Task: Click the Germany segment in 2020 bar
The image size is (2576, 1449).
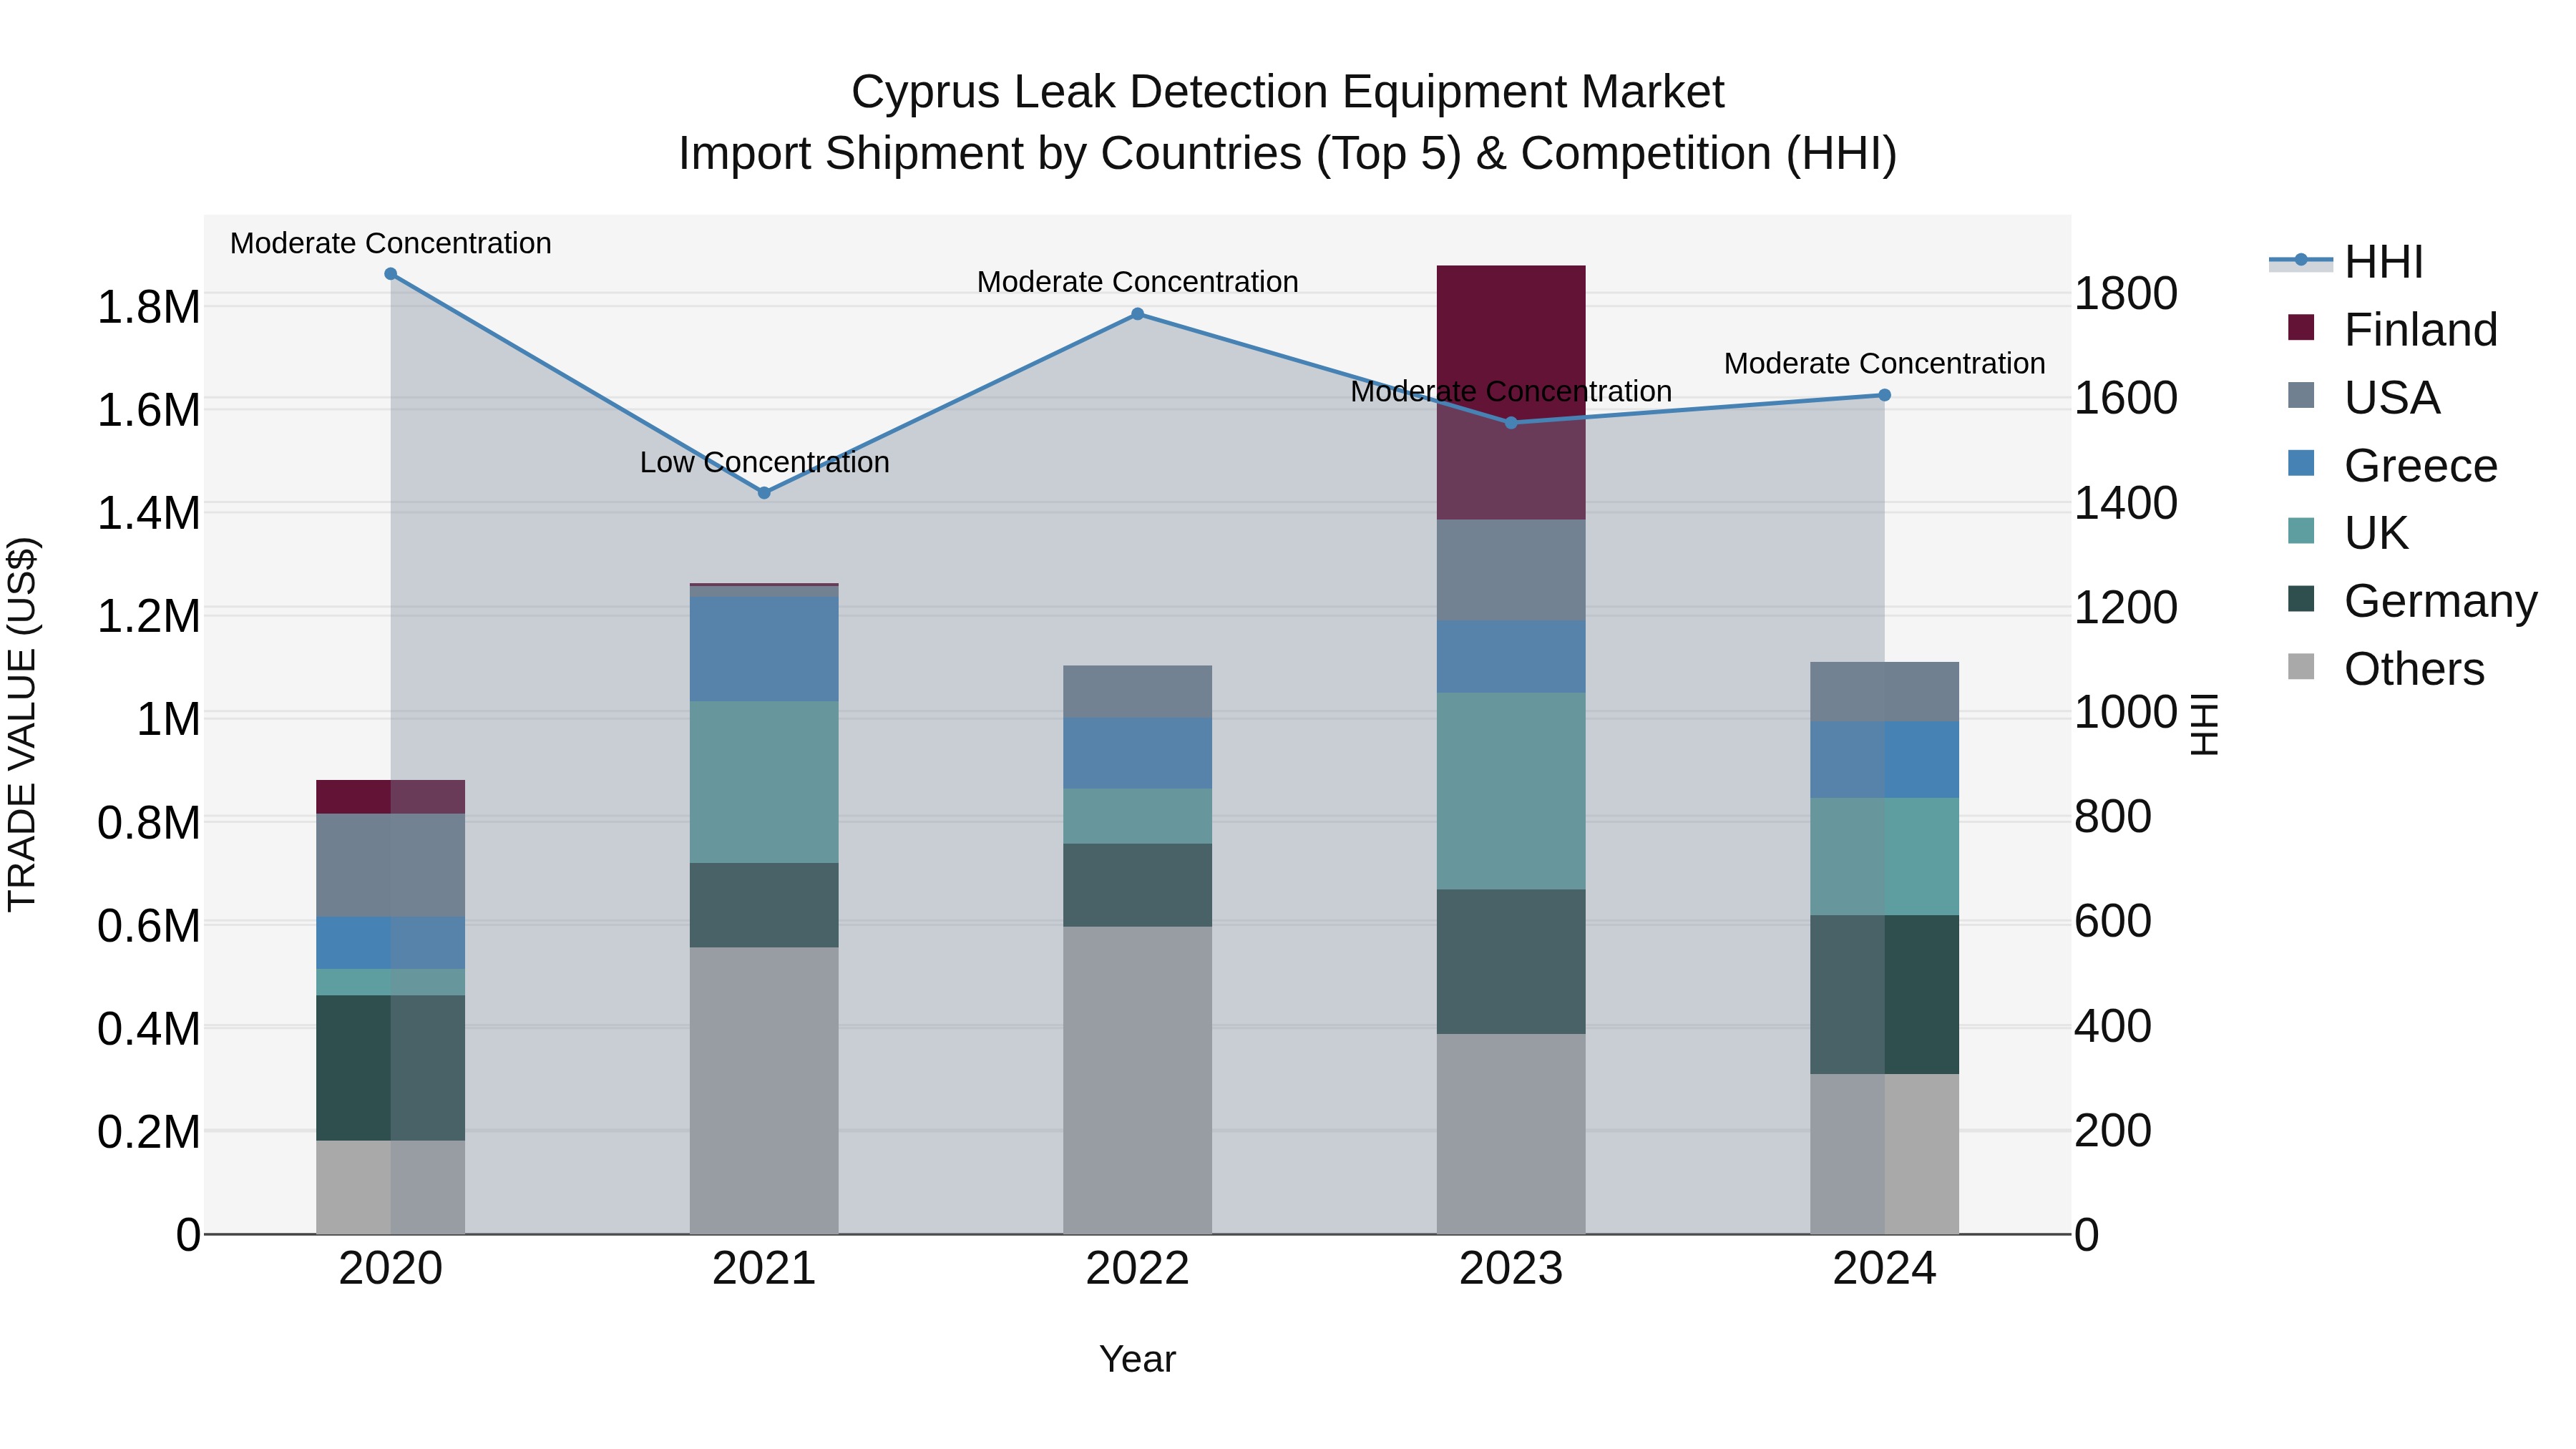Action: tap(391, 1068)
